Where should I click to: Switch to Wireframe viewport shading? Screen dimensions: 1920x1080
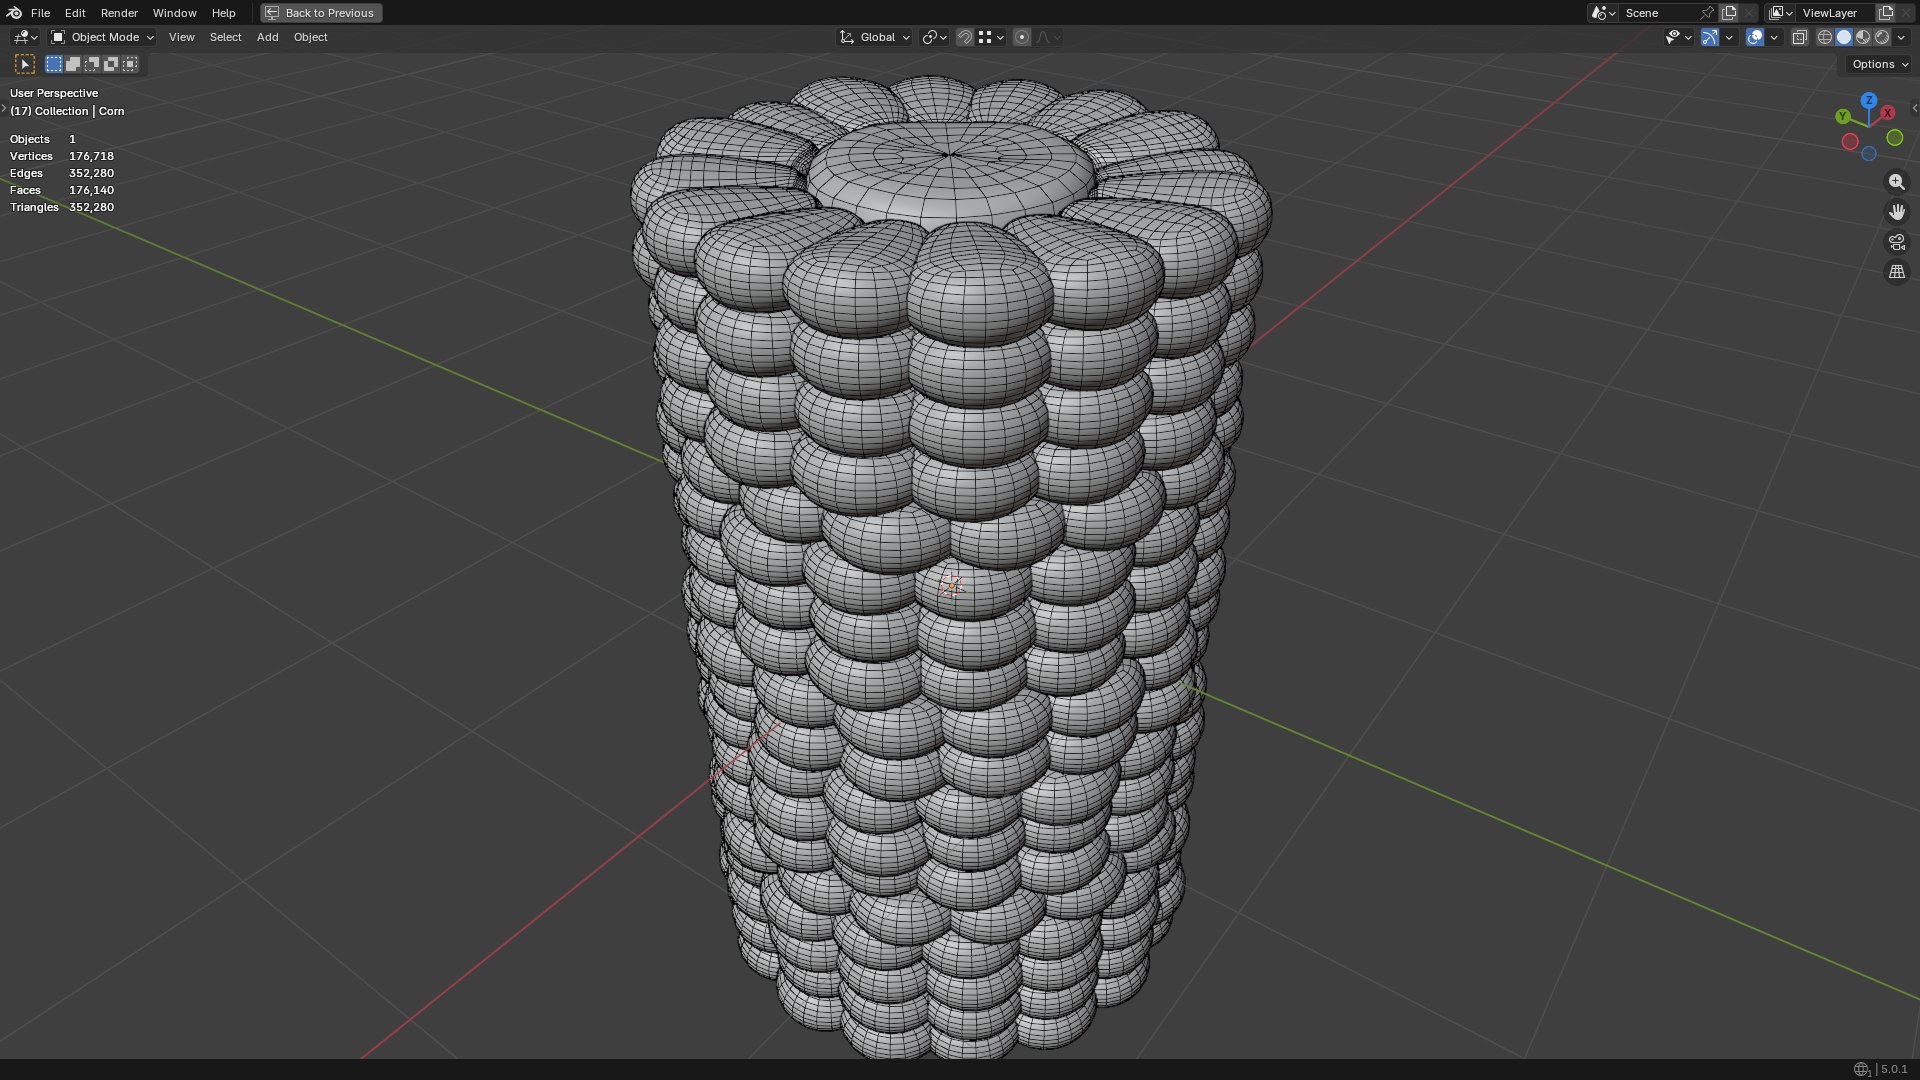1825,37
